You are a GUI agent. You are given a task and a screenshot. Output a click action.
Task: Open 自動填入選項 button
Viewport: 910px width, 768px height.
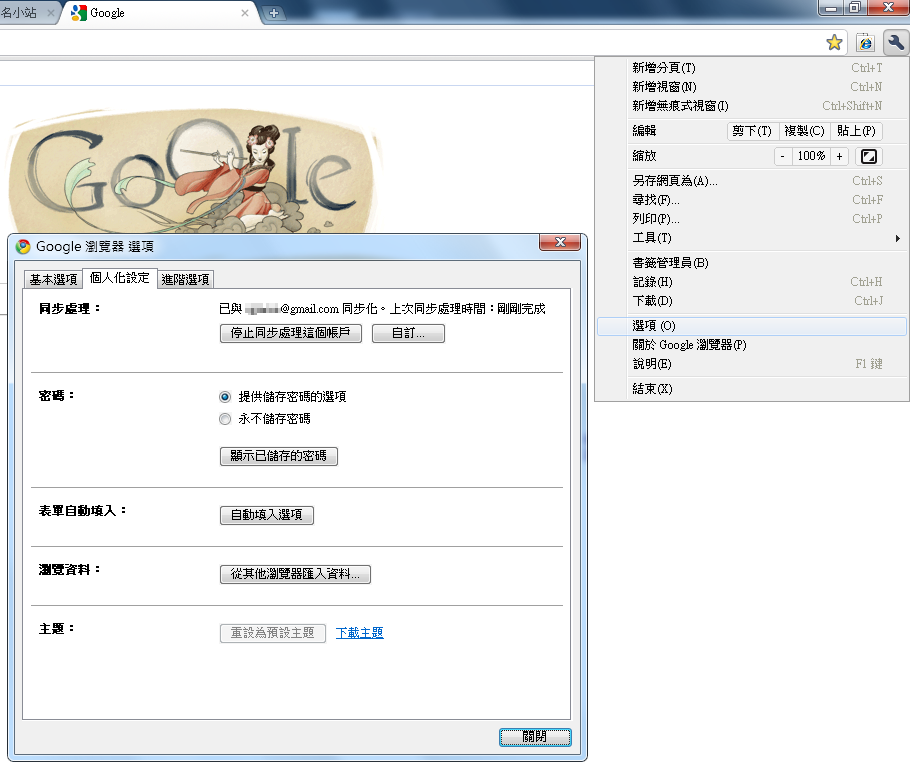(x=267, y=515)
